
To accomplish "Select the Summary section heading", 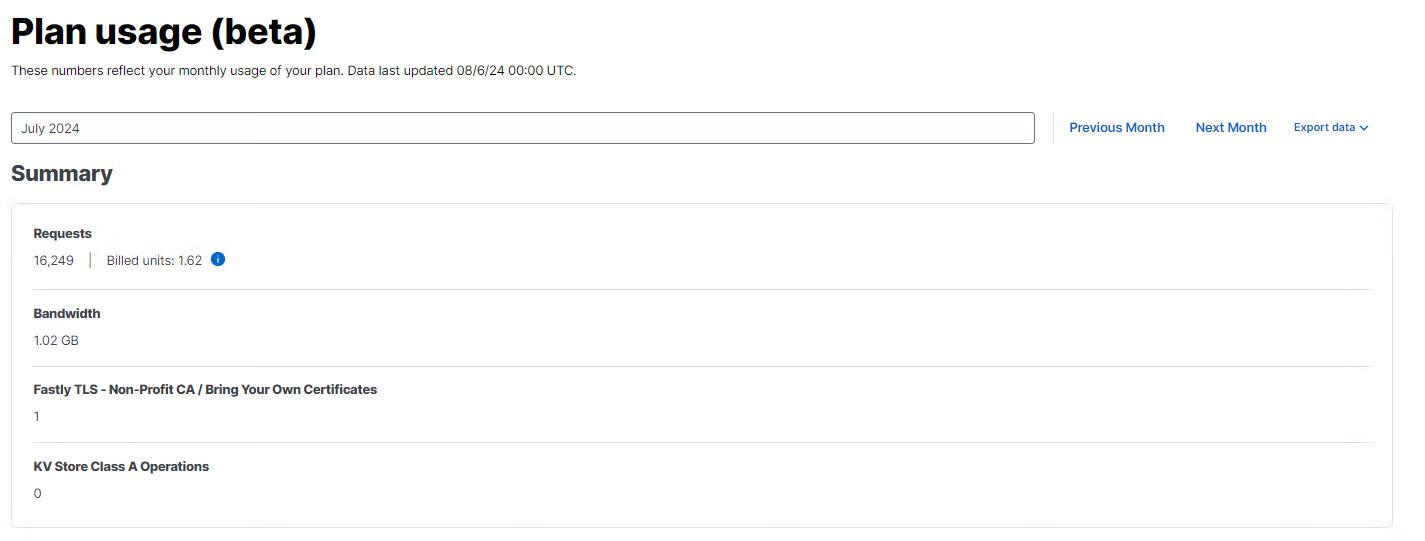I will click(x=62, y=173).
